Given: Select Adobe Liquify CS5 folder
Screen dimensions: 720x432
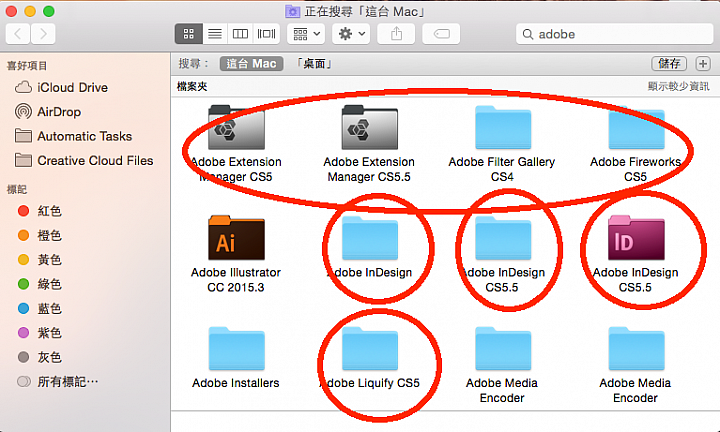Looking at the screenshot, I should [x=369, y=349].
